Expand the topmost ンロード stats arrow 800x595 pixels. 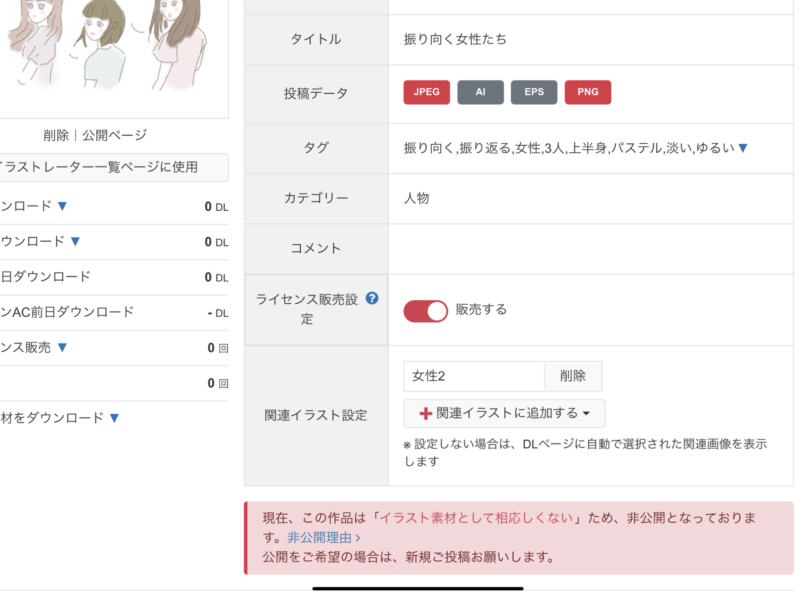62,206
